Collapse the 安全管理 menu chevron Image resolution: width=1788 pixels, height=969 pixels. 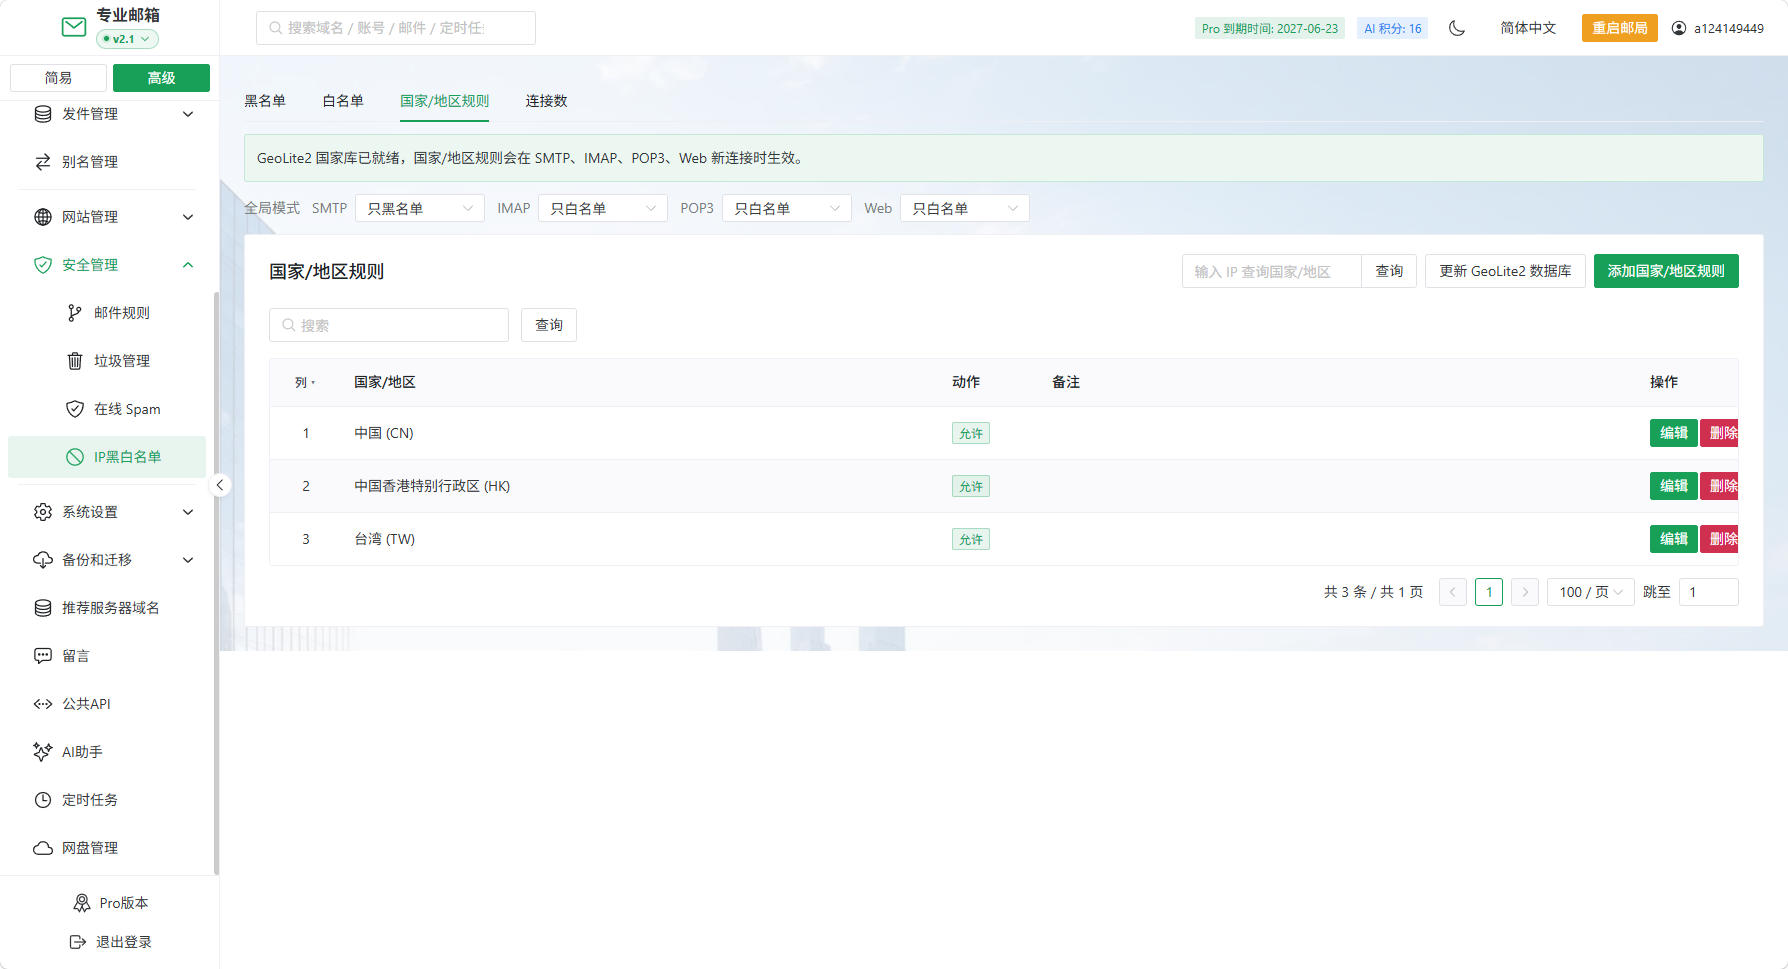pos(188,265)
